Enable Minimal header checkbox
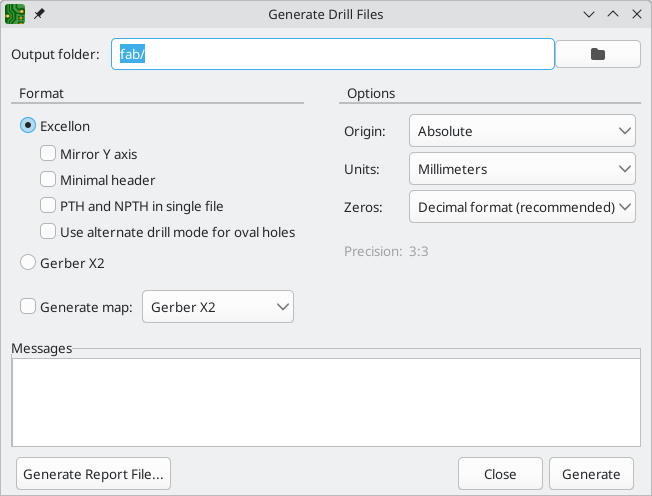This screenshot has height=496, width=652. pyautogui.click(x=48, y=180)
